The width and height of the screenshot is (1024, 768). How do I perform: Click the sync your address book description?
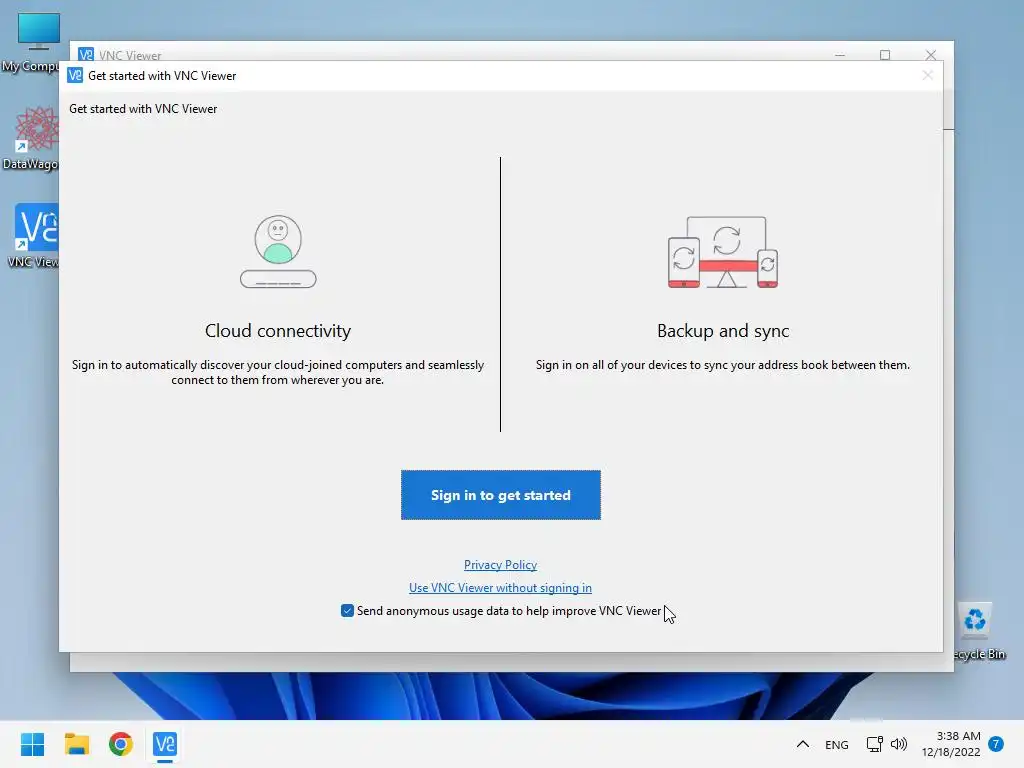tap(723, 365)
